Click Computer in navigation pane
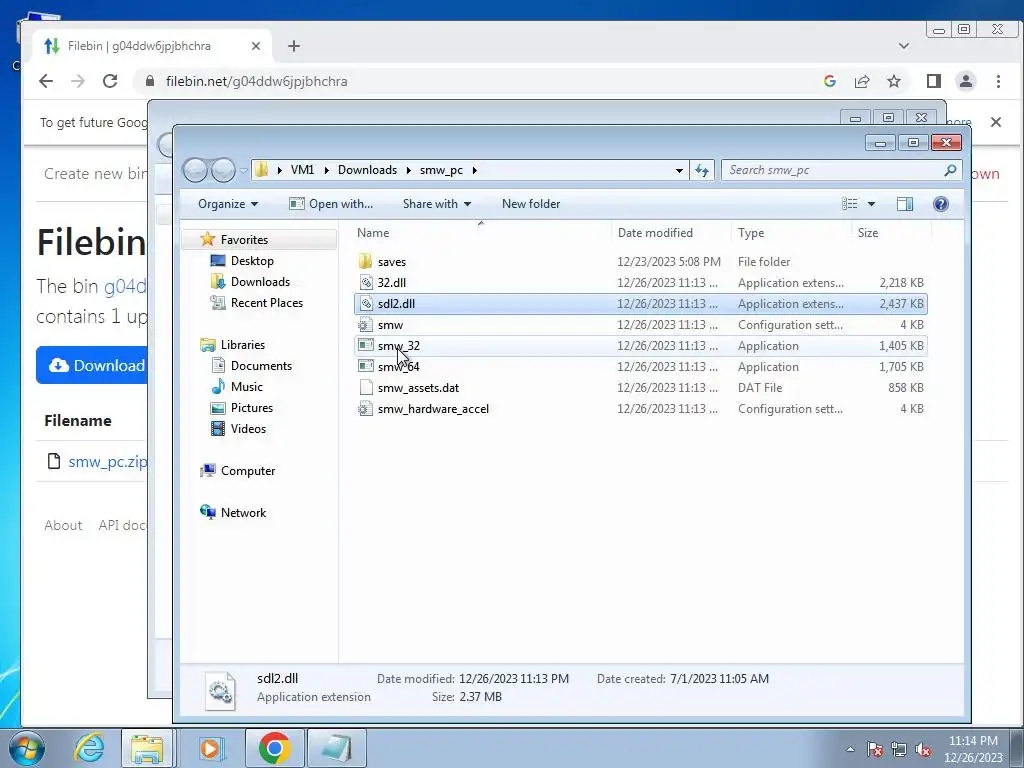The image size is (1024, 768). coord(248,471)
